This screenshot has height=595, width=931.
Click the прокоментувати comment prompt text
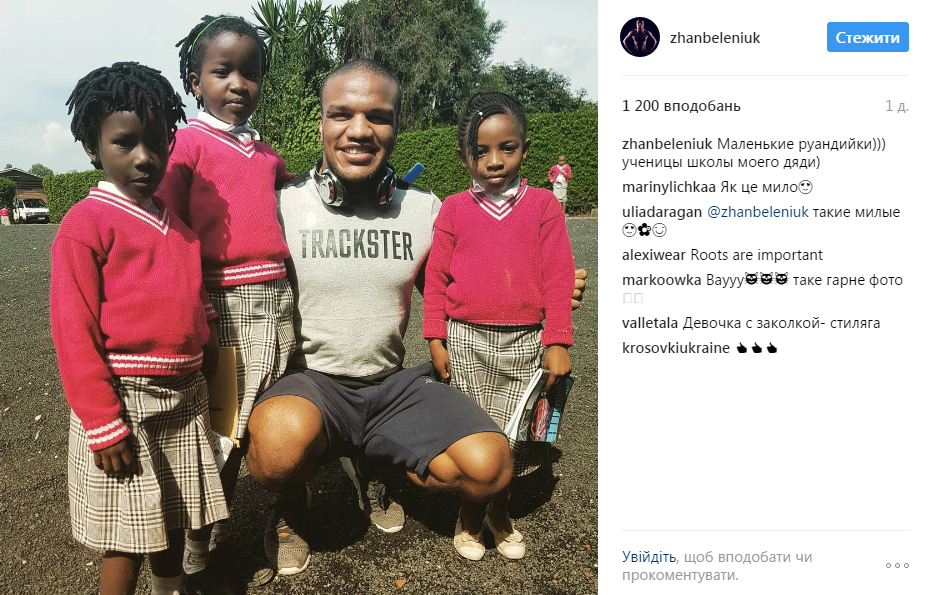[x=680, y=575]
